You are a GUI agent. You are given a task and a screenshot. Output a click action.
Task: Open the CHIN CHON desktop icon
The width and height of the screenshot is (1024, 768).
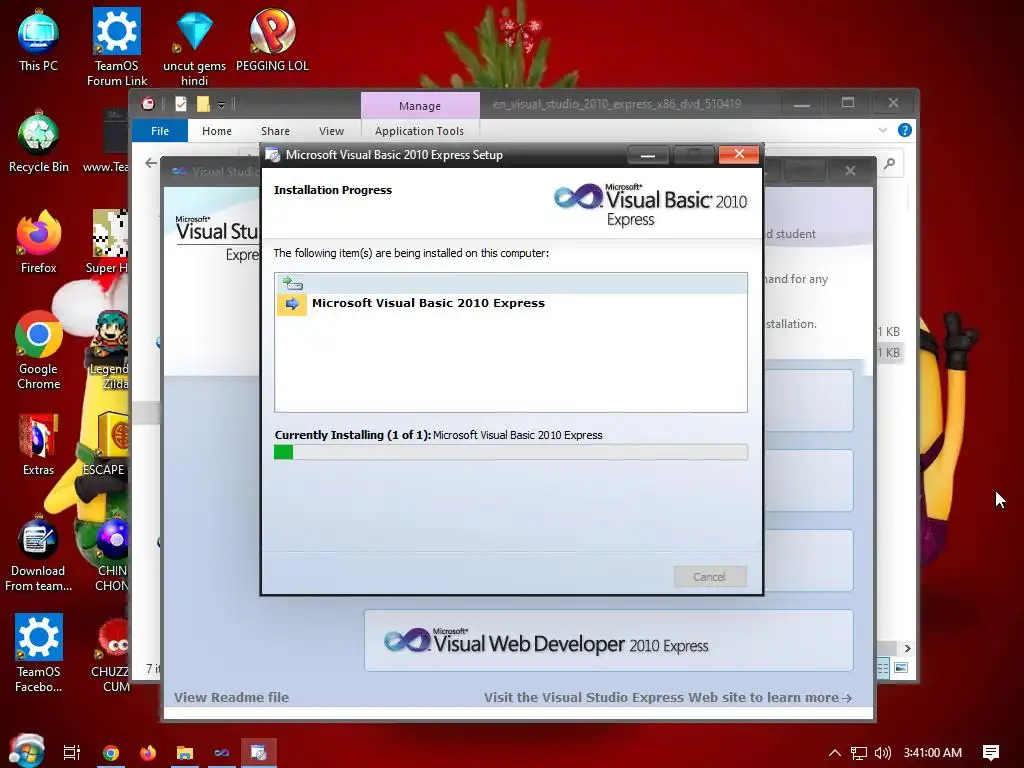(x=112, y=554)
